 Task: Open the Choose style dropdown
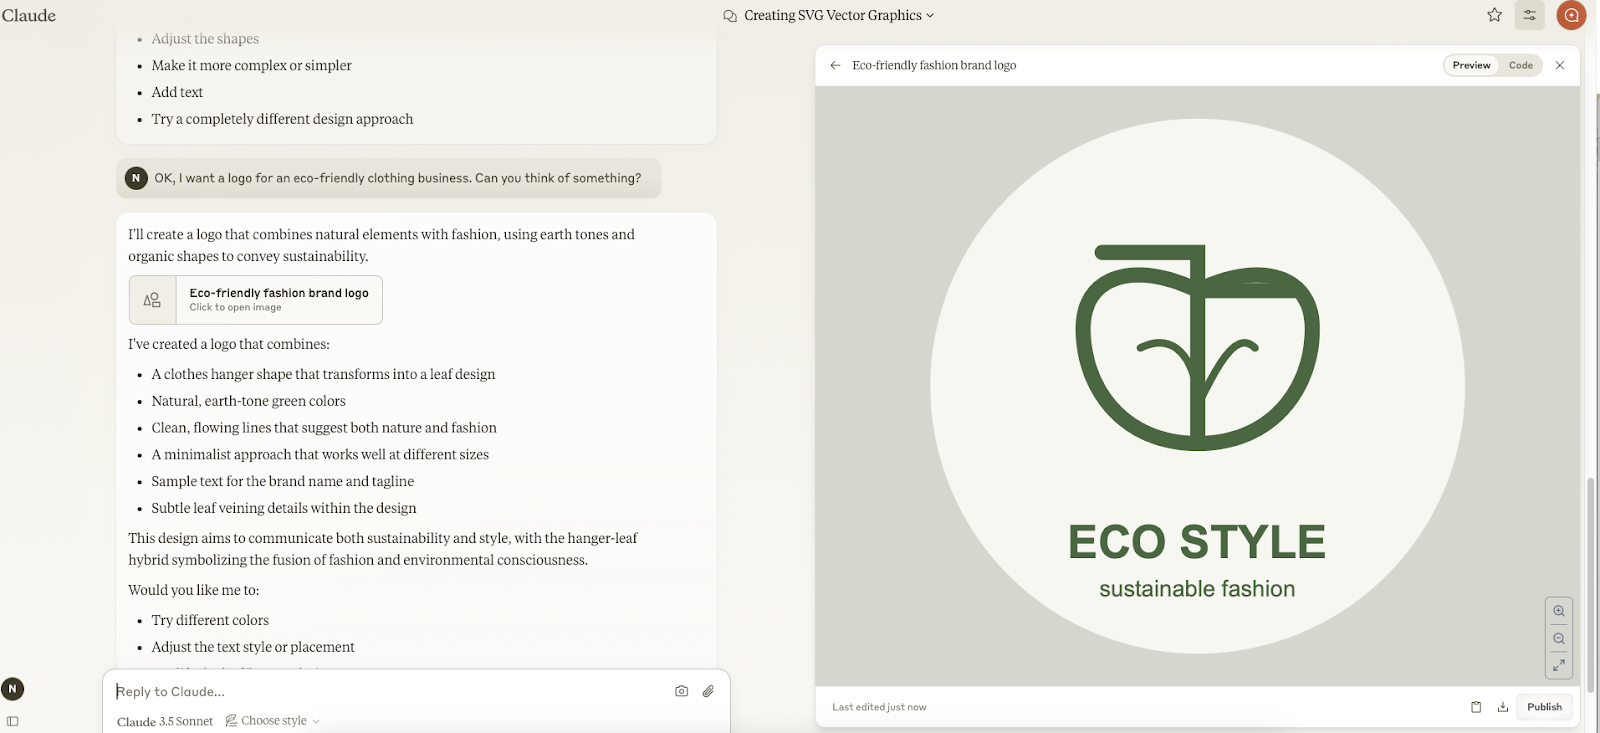[x=273, y=721]
